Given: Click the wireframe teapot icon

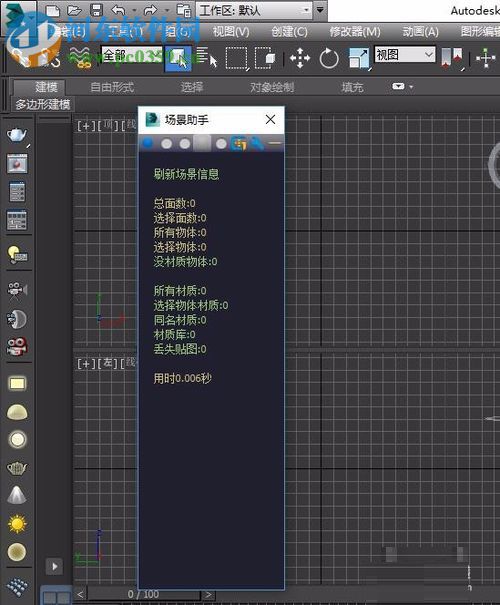Looking at the screenshot, I should tap(17, 468).
